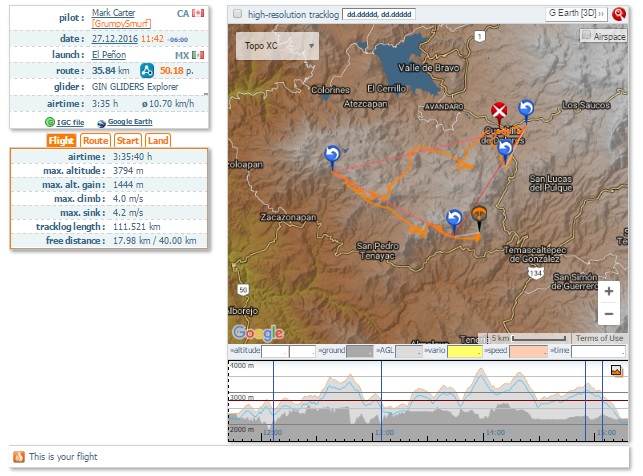Toggle the Airspace checkbox on map

[x=586, y=35]
